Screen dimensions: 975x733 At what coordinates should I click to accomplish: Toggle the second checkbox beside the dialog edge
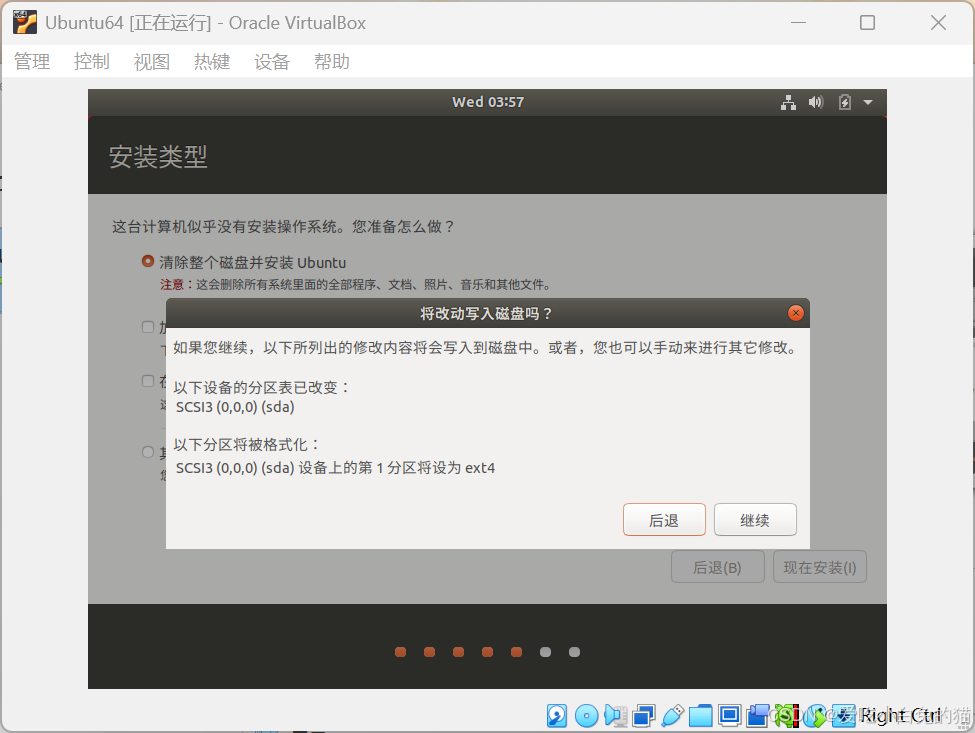pos(148,381)
